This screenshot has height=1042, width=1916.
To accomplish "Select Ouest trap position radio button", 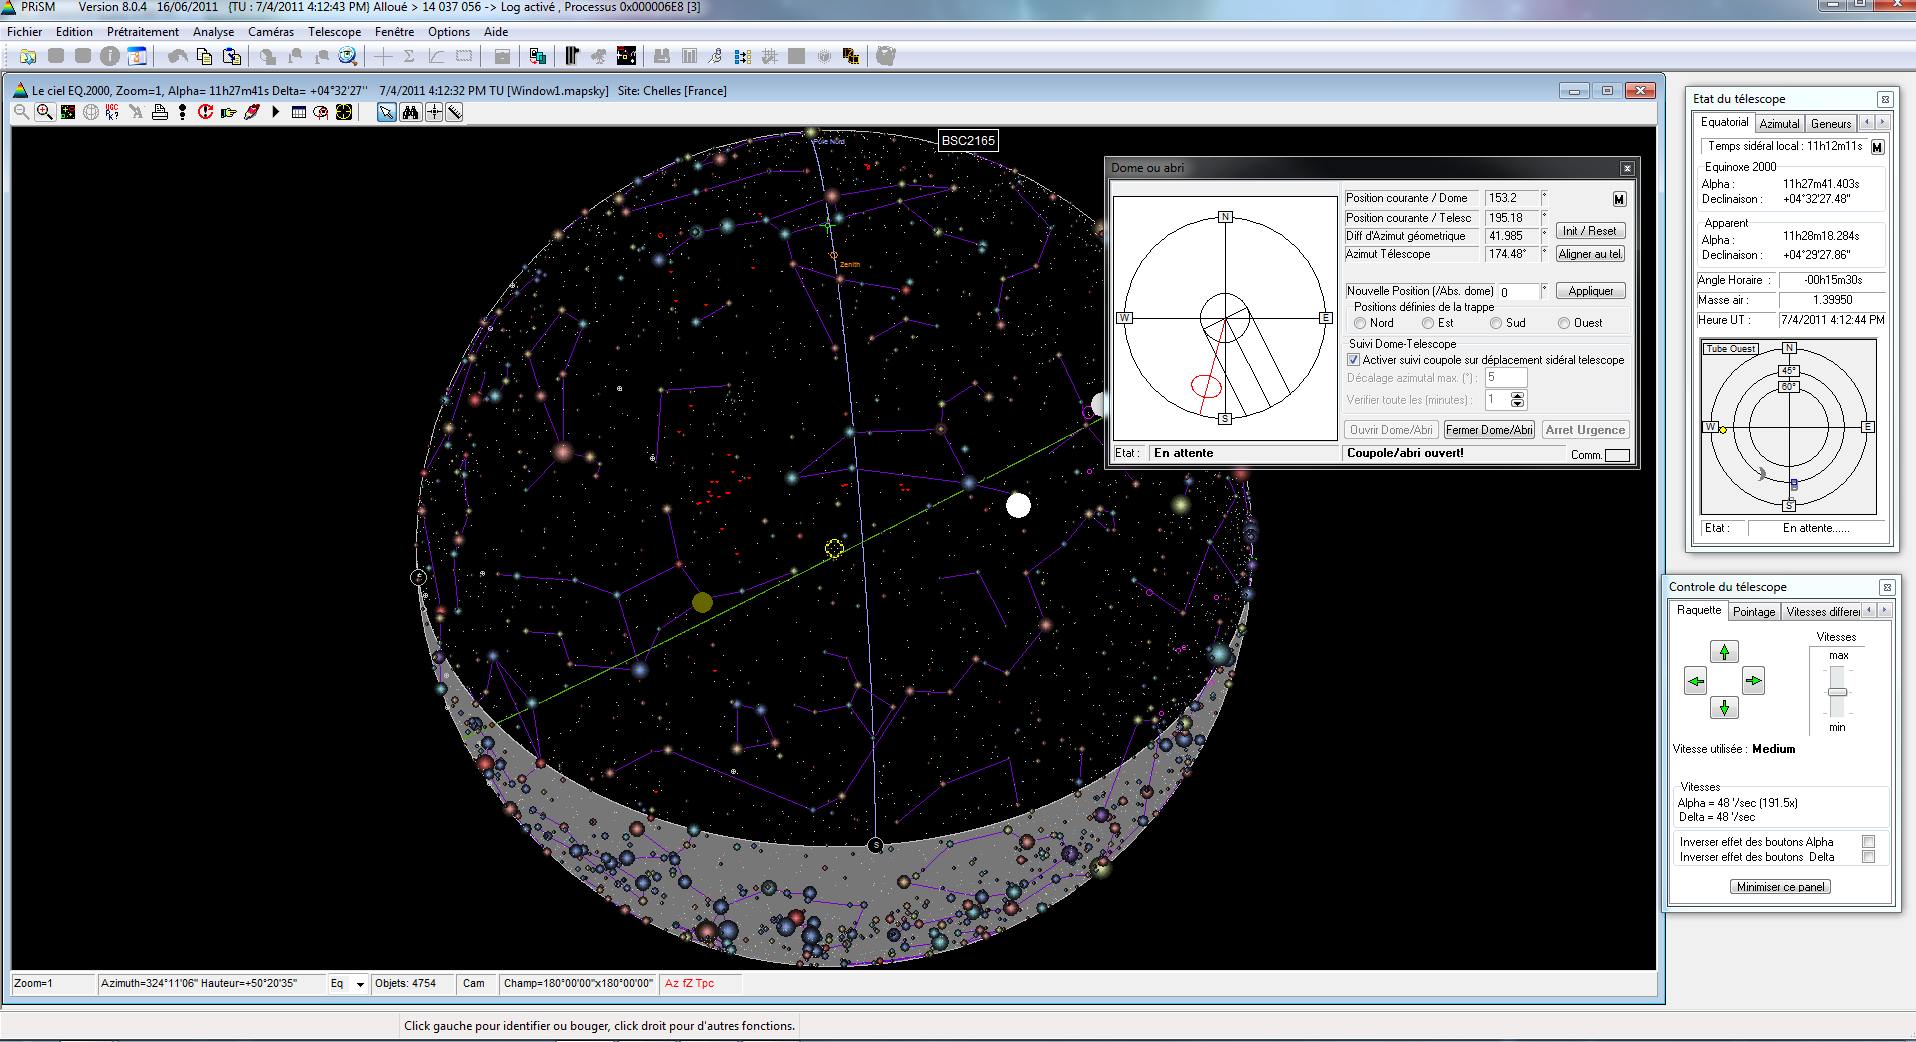I will [x=1564, y=323].
